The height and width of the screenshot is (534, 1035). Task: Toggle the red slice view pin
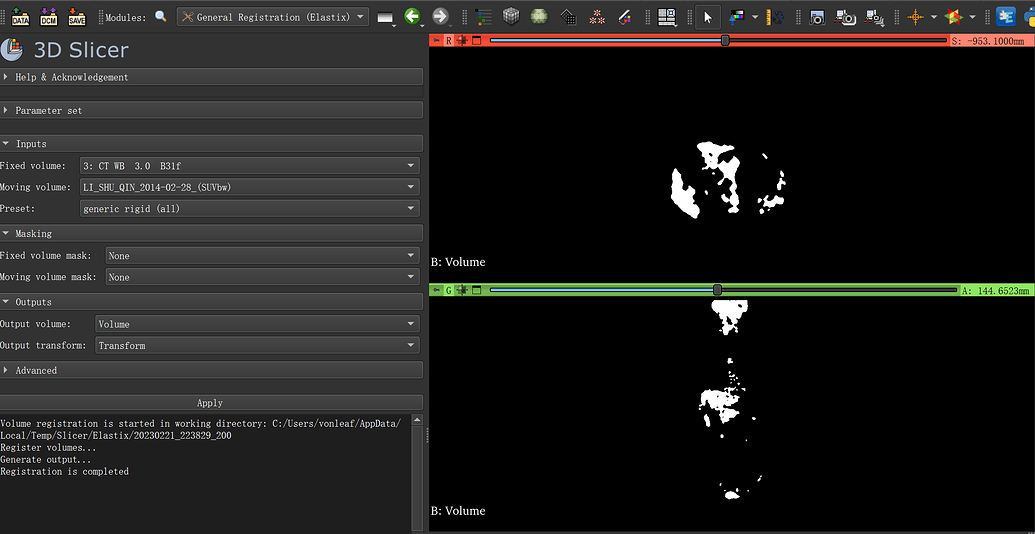click(x=436, y=41)
